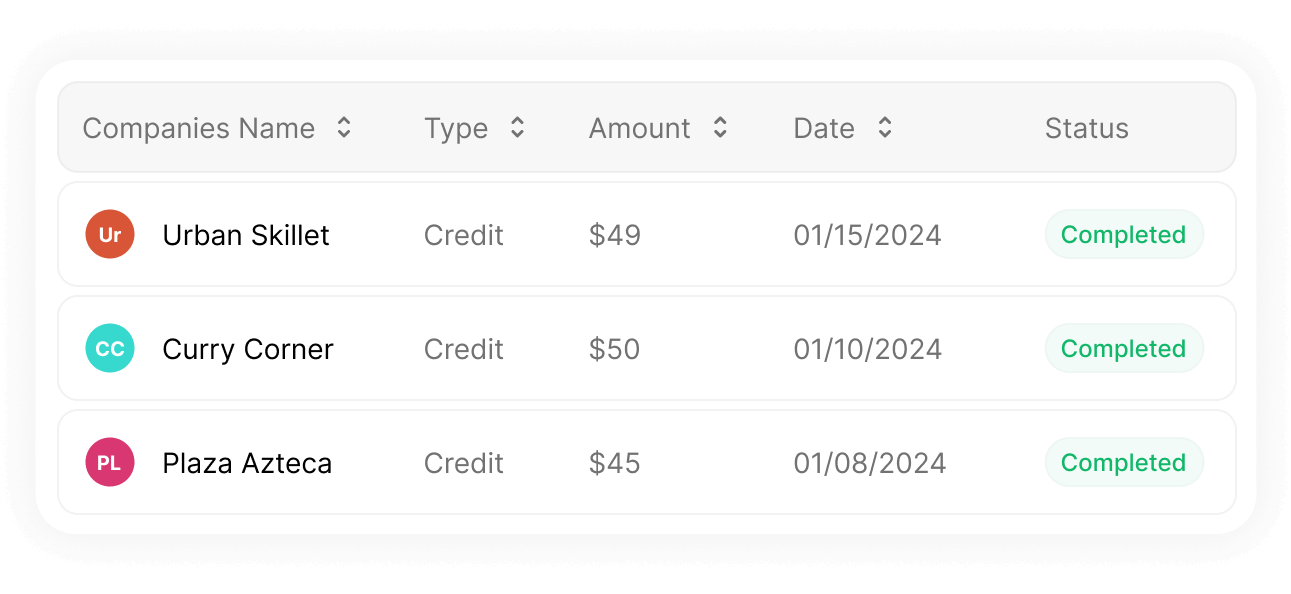Click the Plaza Azteca PL avatar
Image resolution: width=1291 pixels, height=594 pixels.
(110, 462)
